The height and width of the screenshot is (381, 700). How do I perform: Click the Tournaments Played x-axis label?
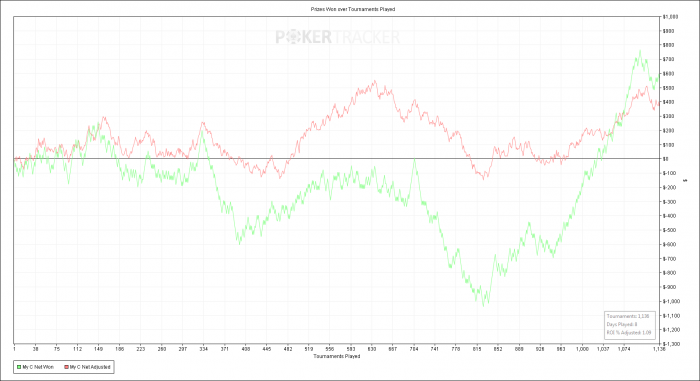(337, 356)
